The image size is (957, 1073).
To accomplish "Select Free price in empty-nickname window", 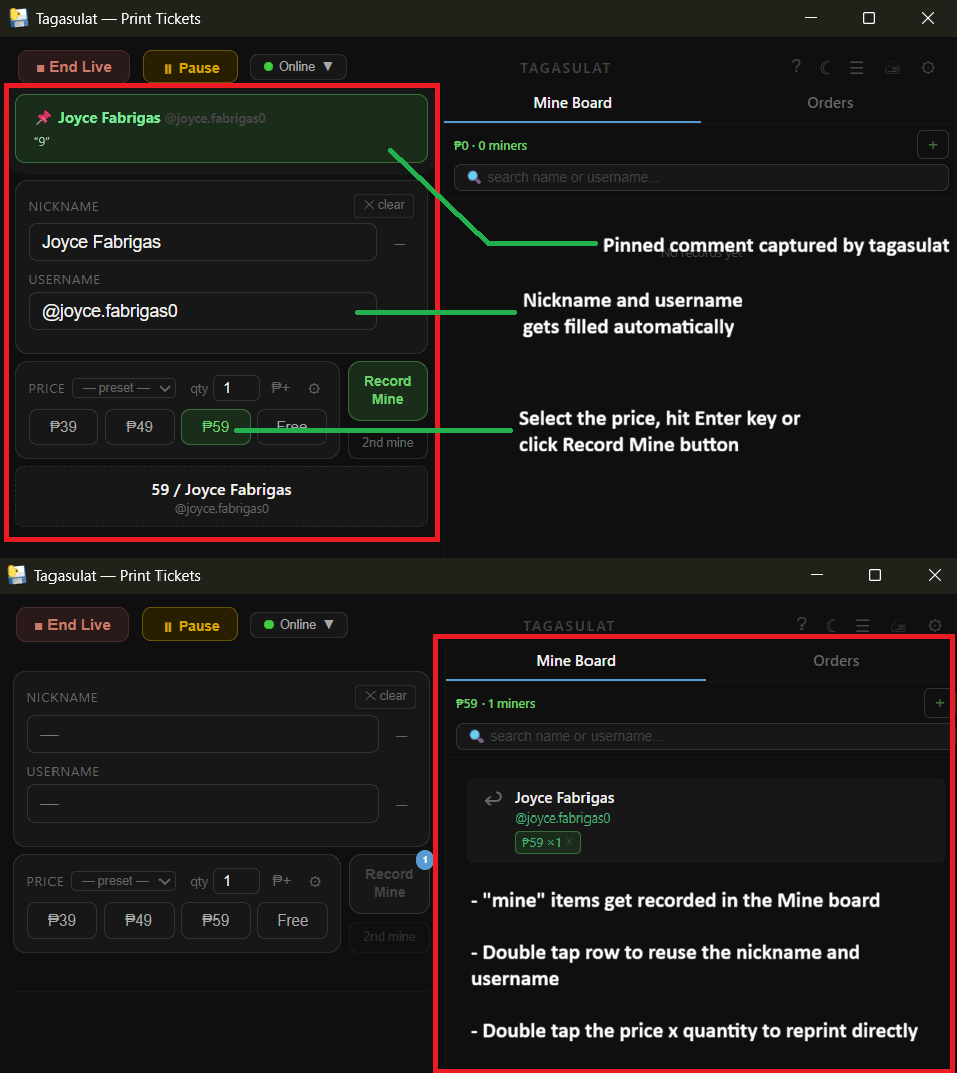I will pos(292,920).
